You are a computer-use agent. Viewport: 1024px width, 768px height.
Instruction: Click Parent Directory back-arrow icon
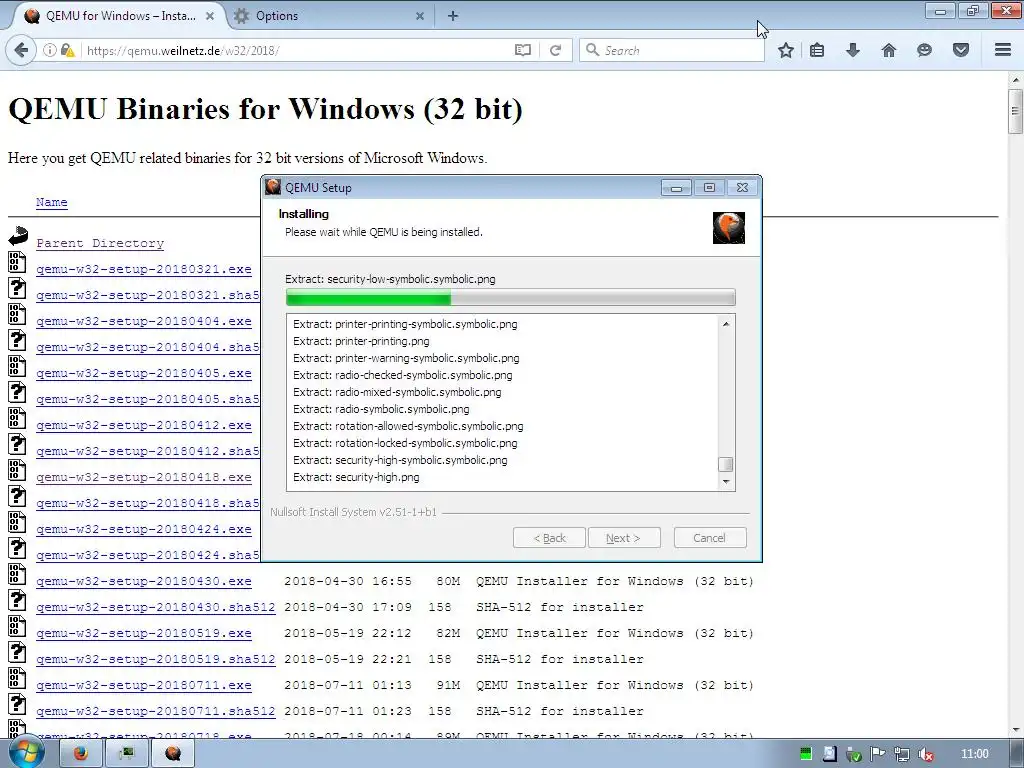coord(18,236)
